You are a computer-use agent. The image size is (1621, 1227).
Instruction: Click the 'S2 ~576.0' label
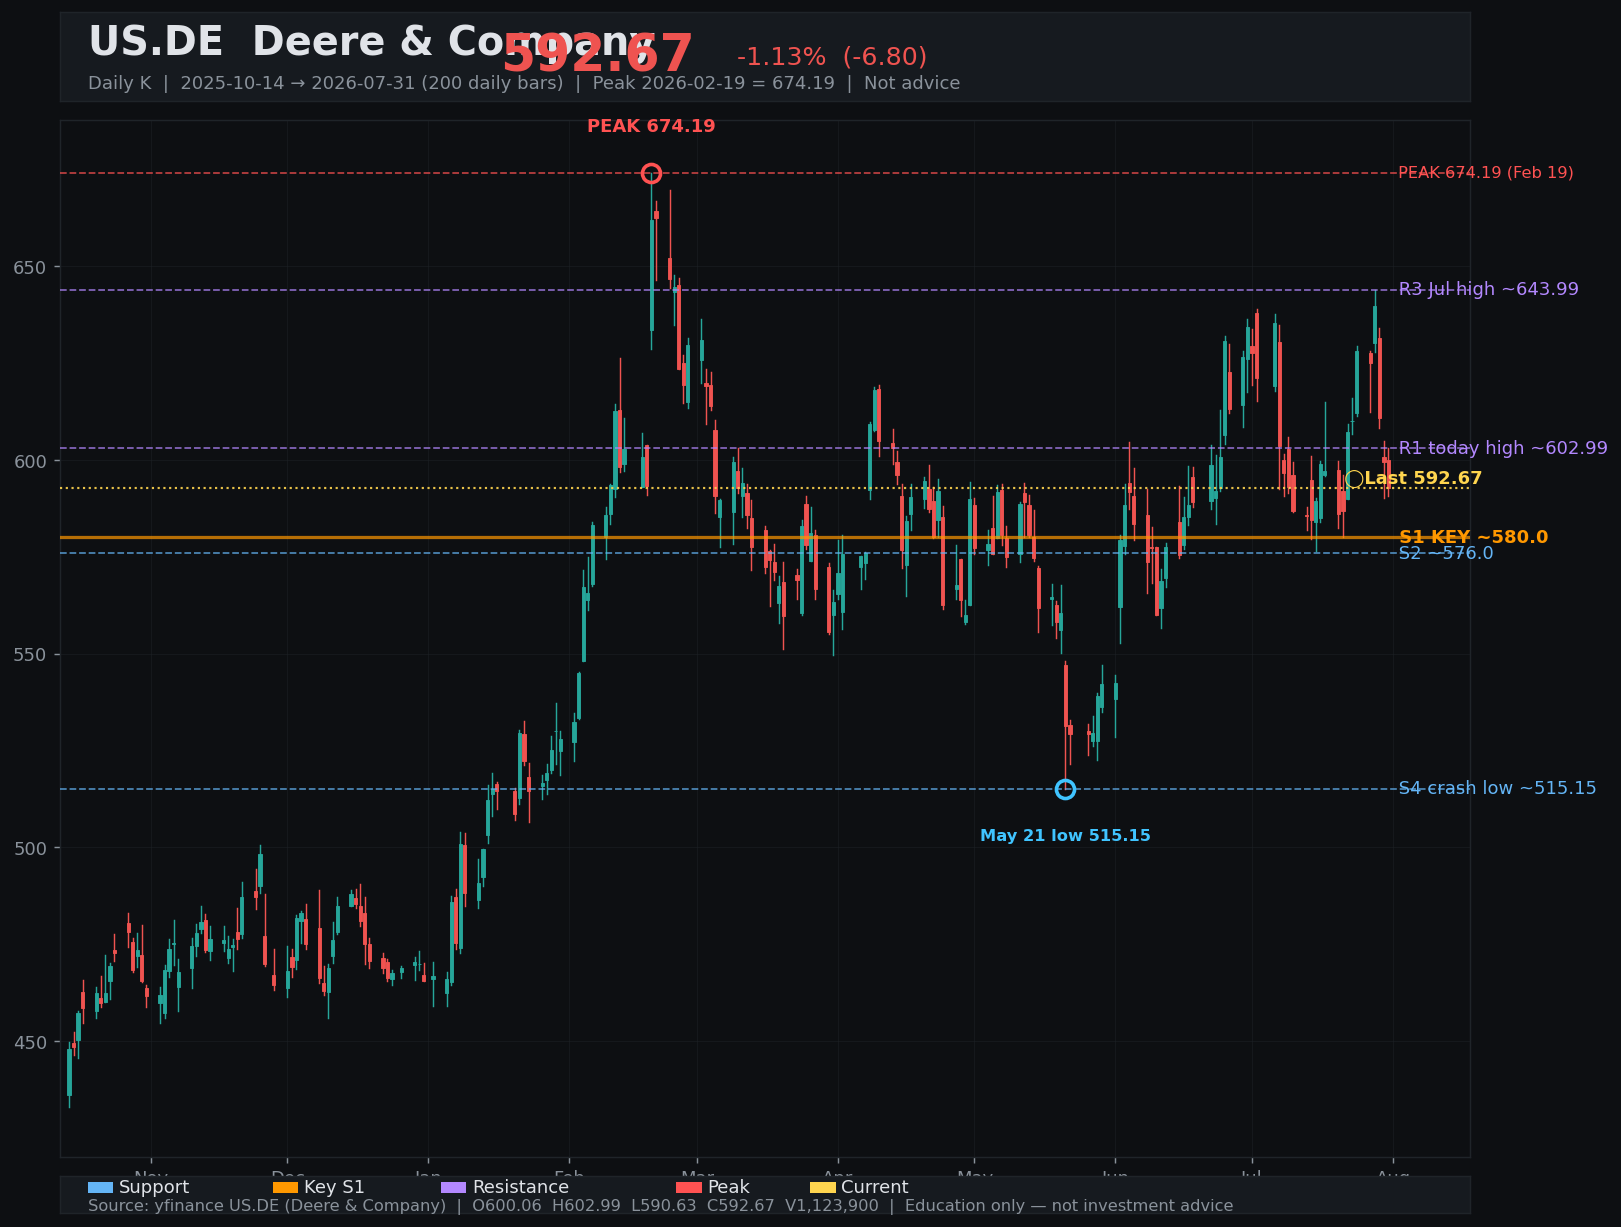tap(1445, 553)
